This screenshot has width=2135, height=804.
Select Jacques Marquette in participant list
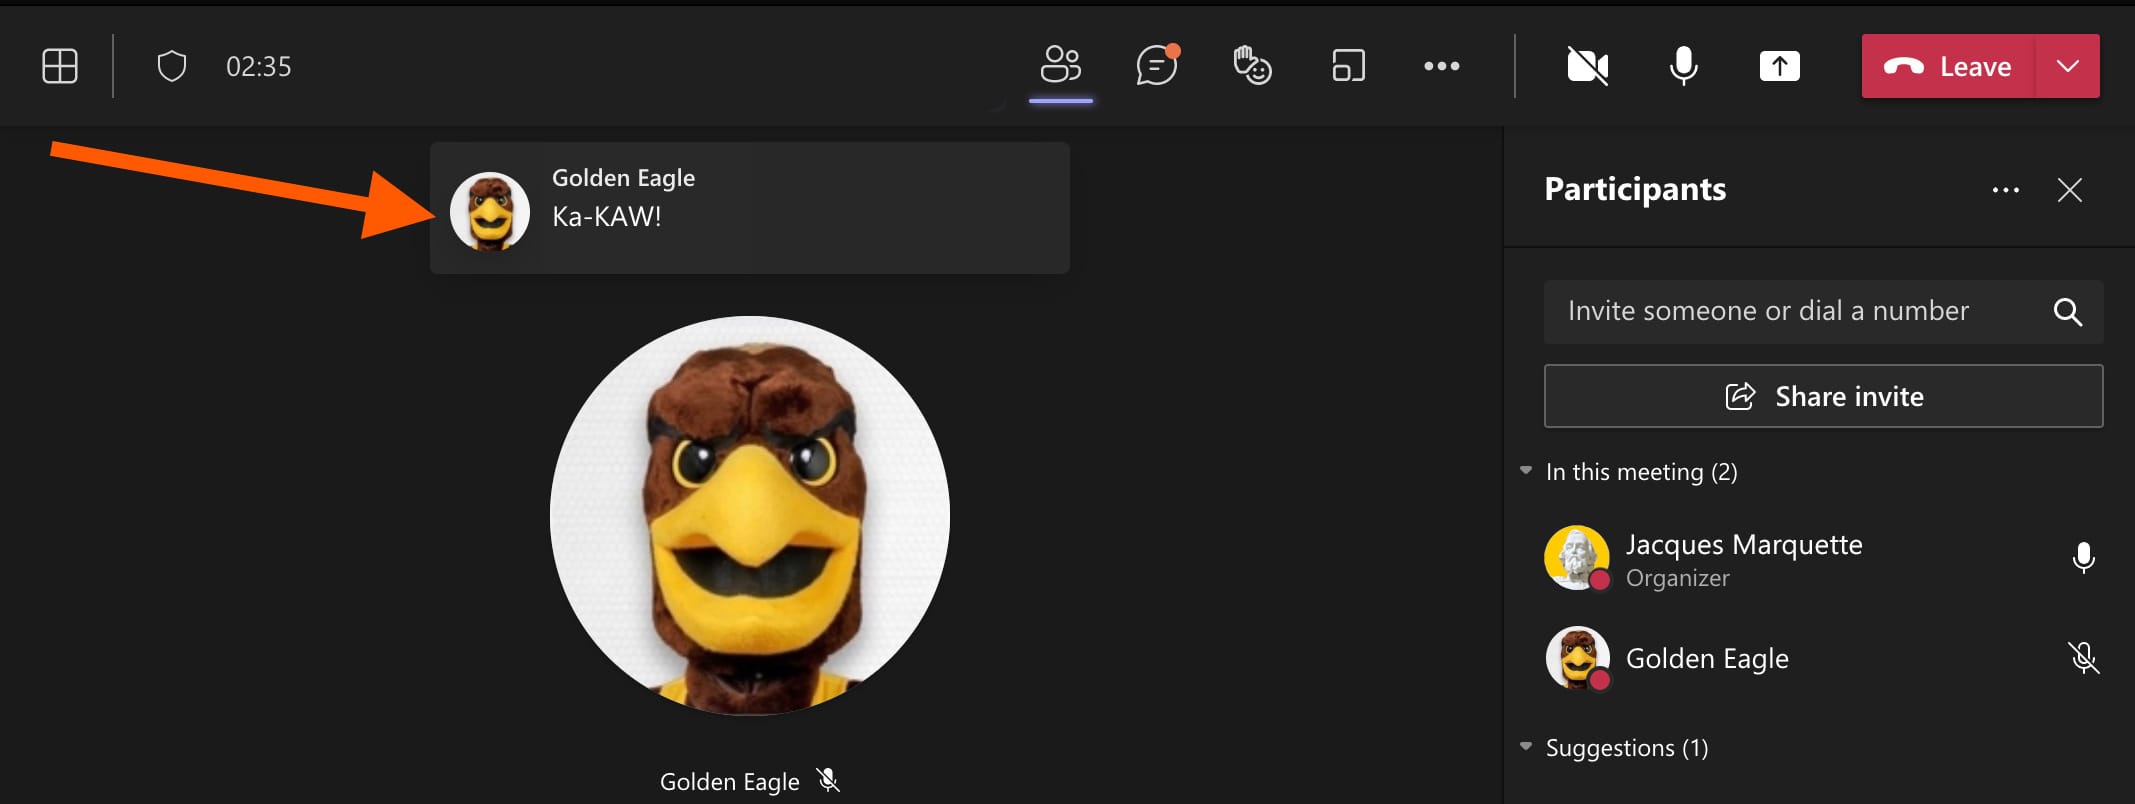coord(1743,558)
